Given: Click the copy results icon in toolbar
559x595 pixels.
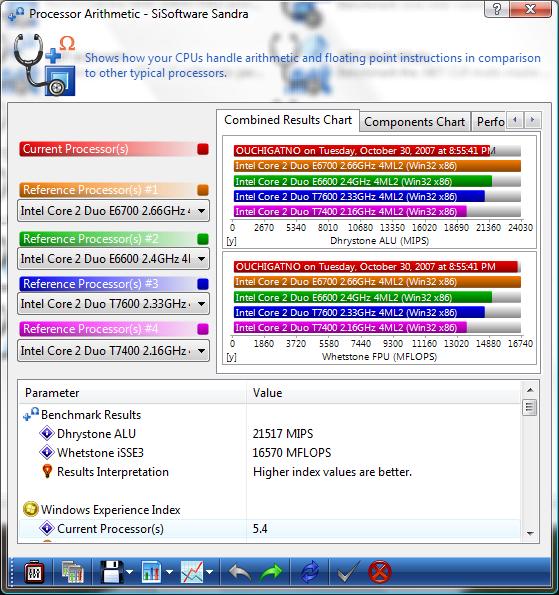Looking at the screenshot, I should [x=72, y=572].
